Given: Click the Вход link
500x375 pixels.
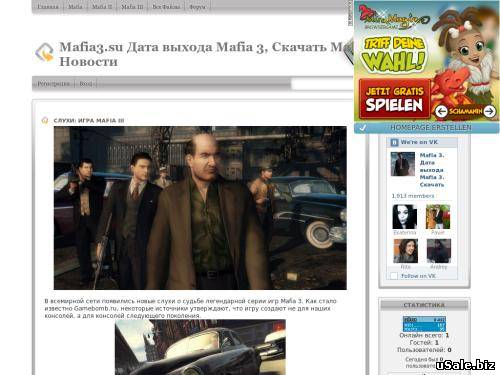Looking at the screenshot, I should (x=86, y=84).
